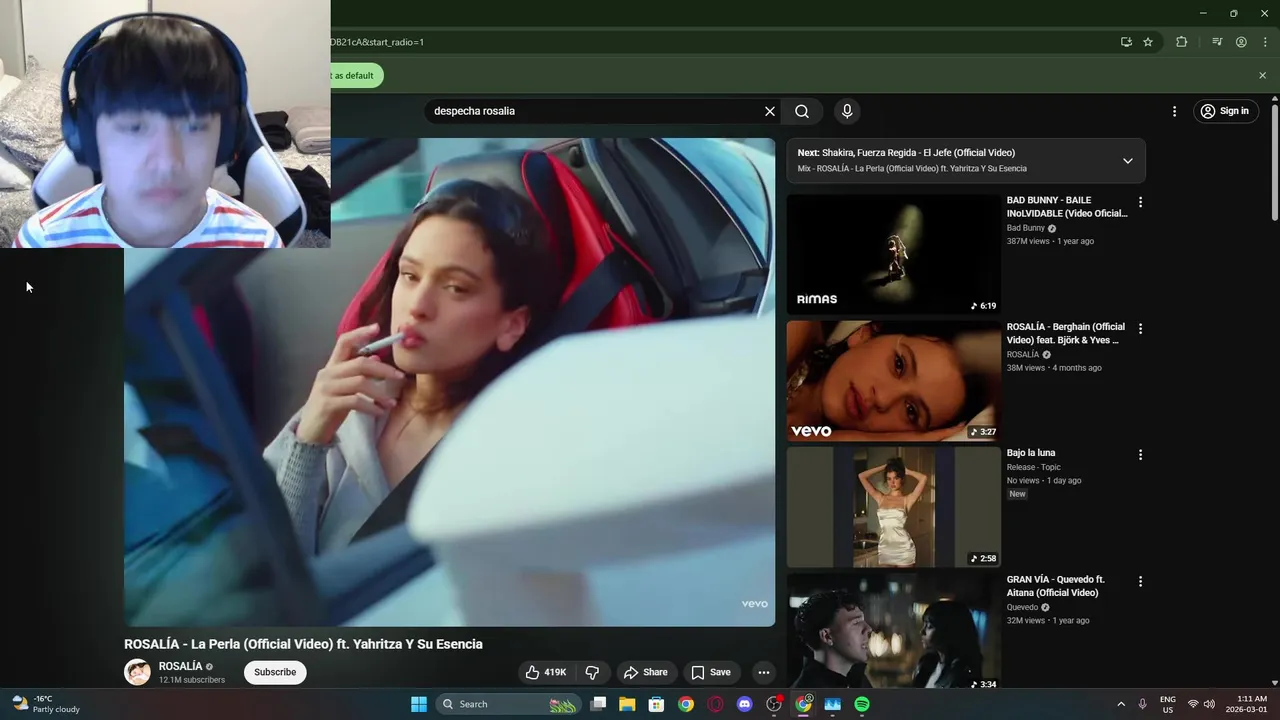The image size is (1280, 720).
Task: Open BAD BUNNY - BAILE INoLVIDABLE video thumbnail
Action: point(893,254)
